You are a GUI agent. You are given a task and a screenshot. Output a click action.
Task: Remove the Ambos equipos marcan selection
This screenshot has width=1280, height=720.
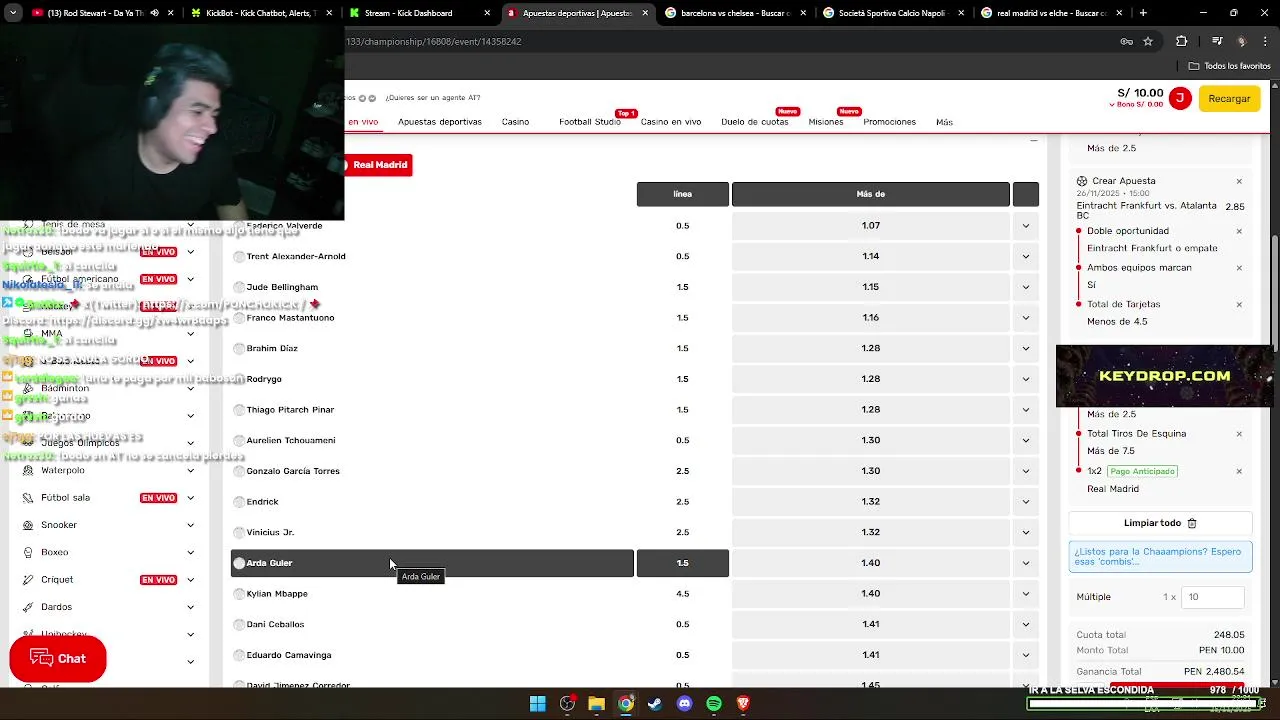(x=1239, y=268)
